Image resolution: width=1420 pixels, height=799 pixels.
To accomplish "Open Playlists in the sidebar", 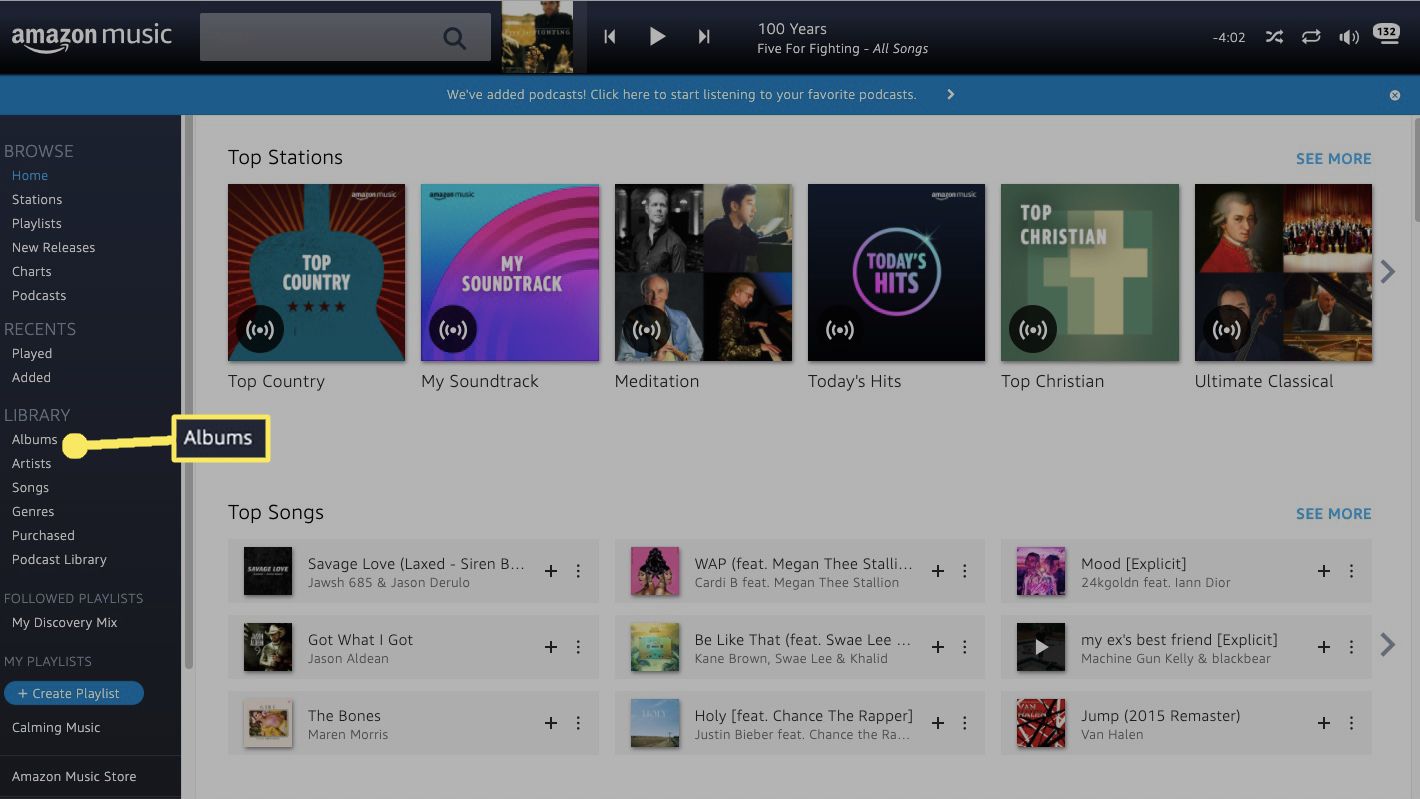I will point(37,223).
